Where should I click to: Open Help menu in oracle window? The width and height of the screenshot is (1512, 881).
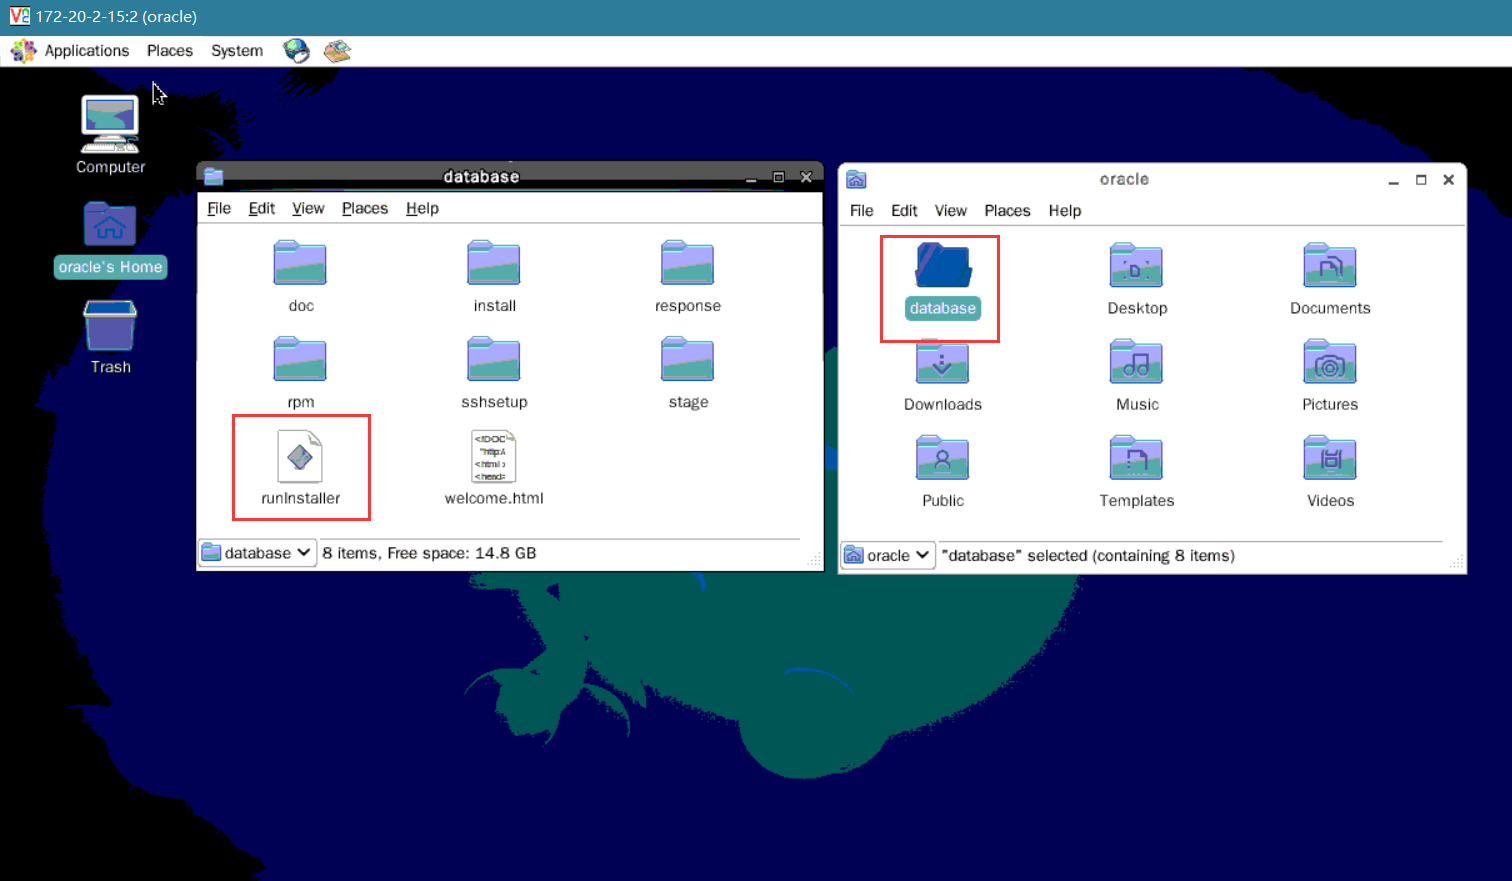click(1065, 210)
